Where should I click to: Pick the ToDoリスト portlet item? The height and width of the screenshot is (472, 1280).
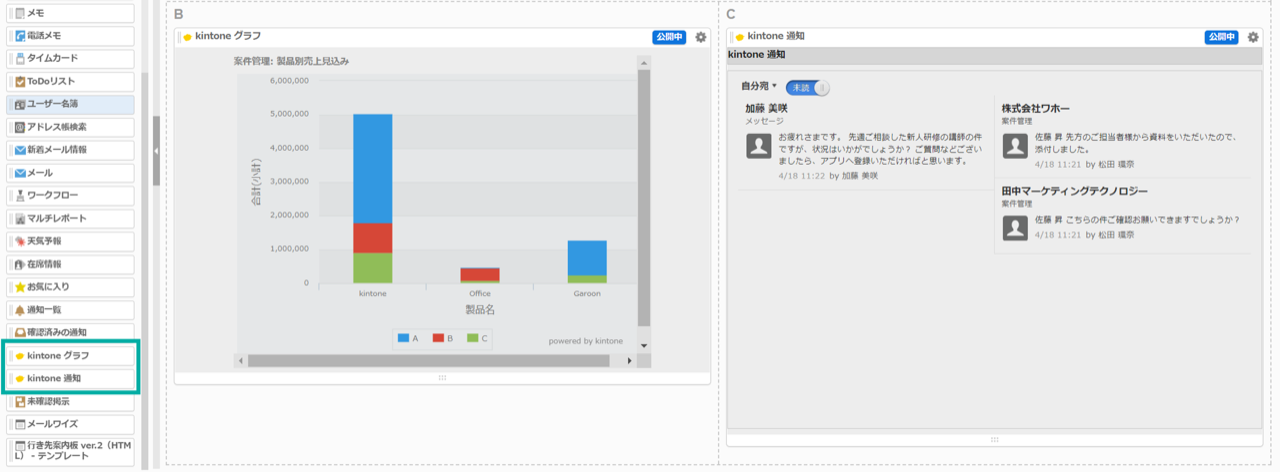pyautogui.click(x=70, y=82)
